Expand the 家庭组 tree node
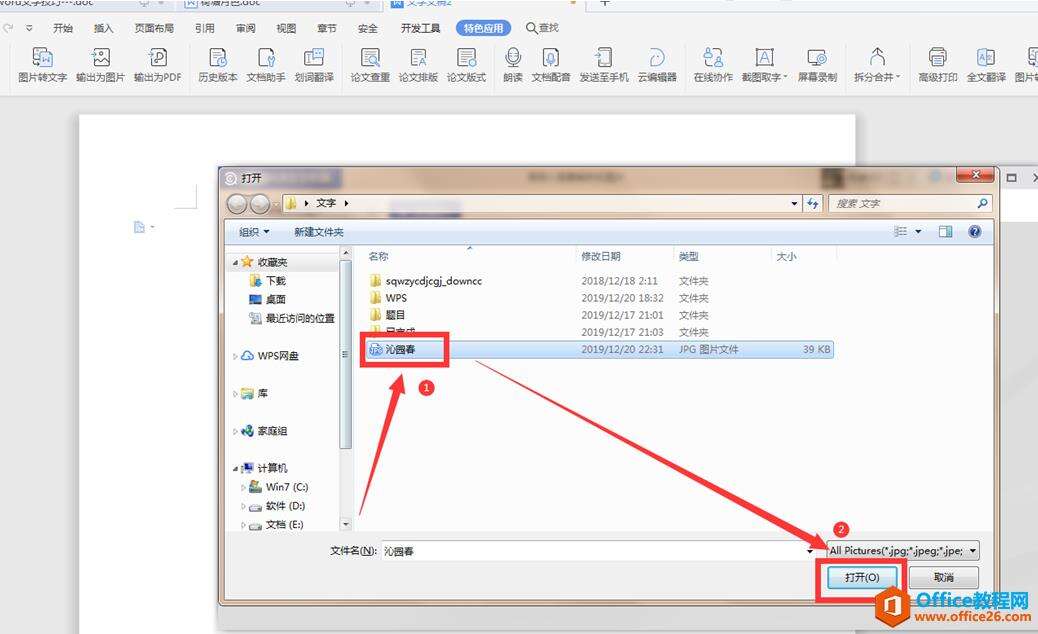The height and width of the screenshot is (634, 1038). point(235,431)
